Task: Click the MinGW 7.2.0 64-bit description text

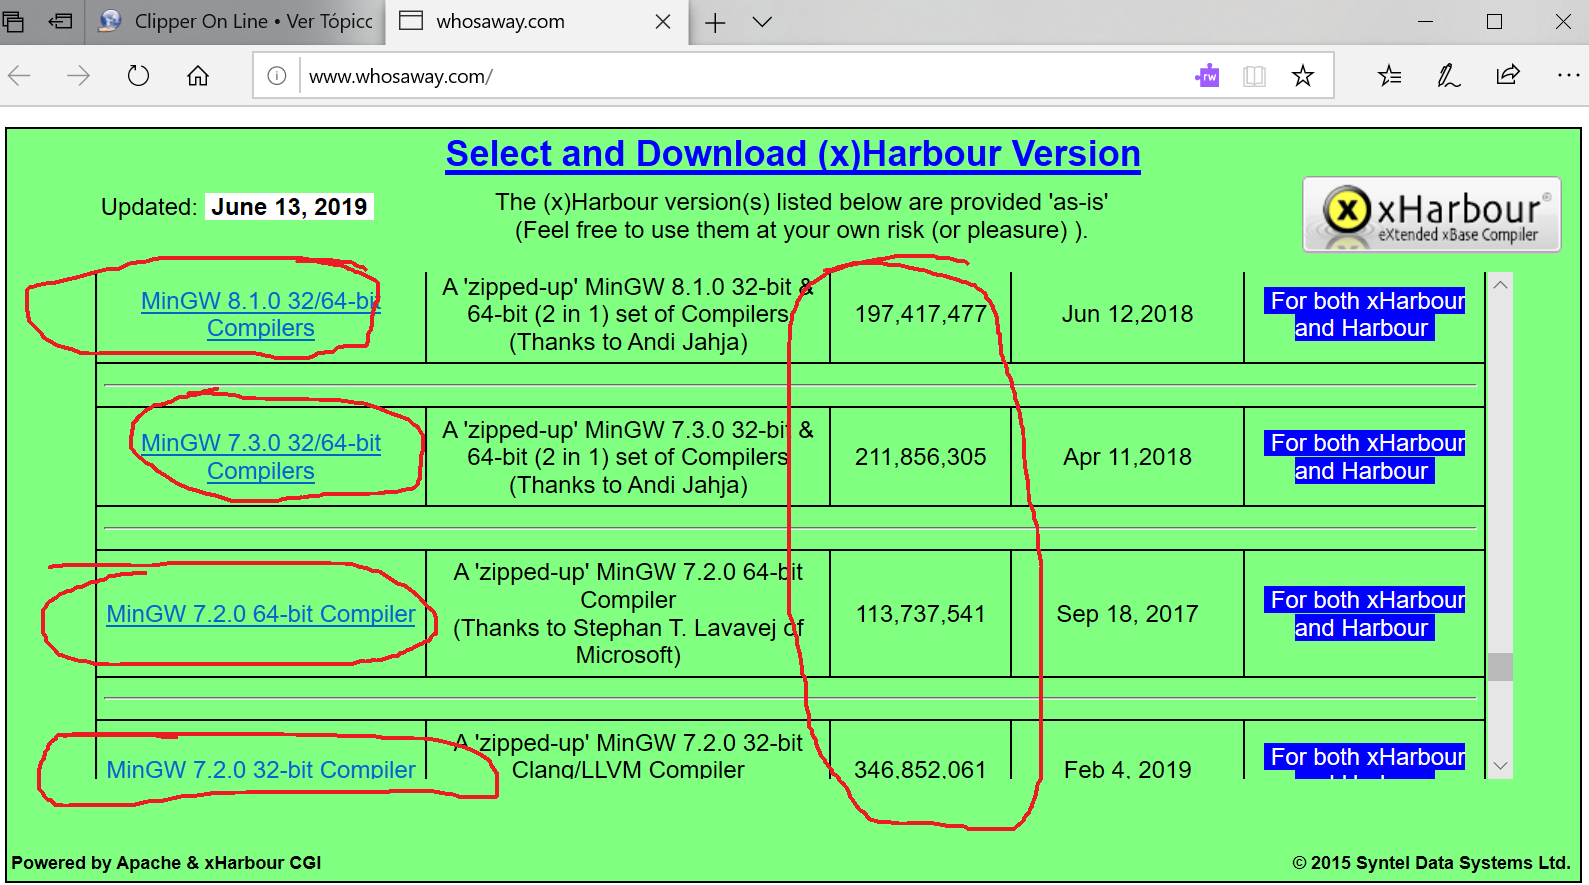Action: pos(628,614)
